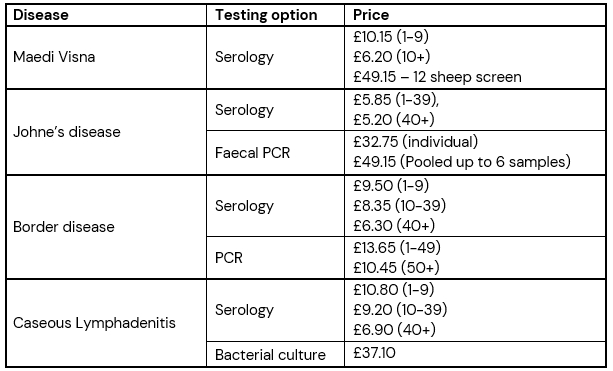613x371 pixels.
Task: Click the £32.75 (individual) price text
Action: point(415,142)
